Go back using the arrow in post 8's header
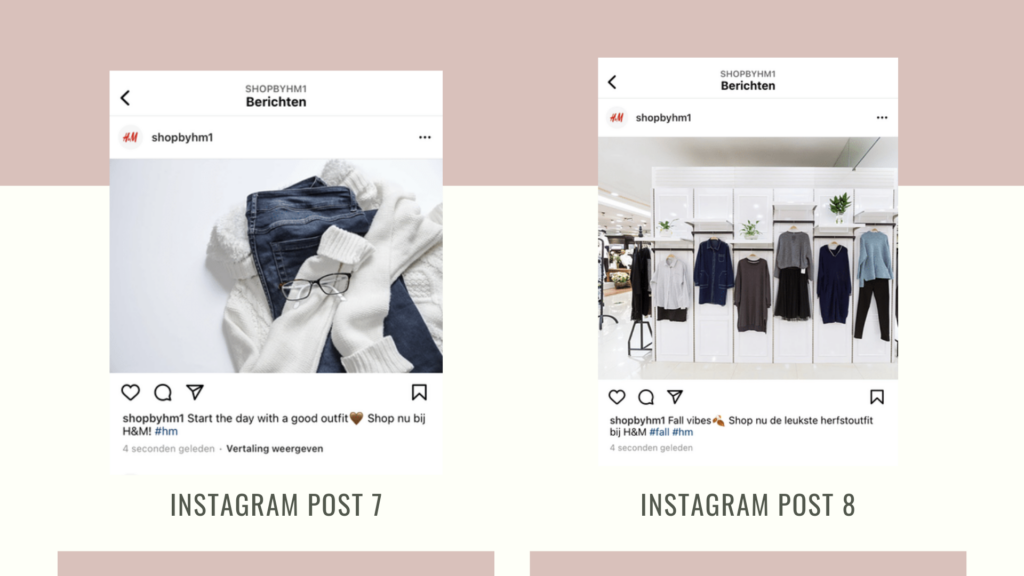This screenshot has height=576, width=1024. (x=612, y=82)
